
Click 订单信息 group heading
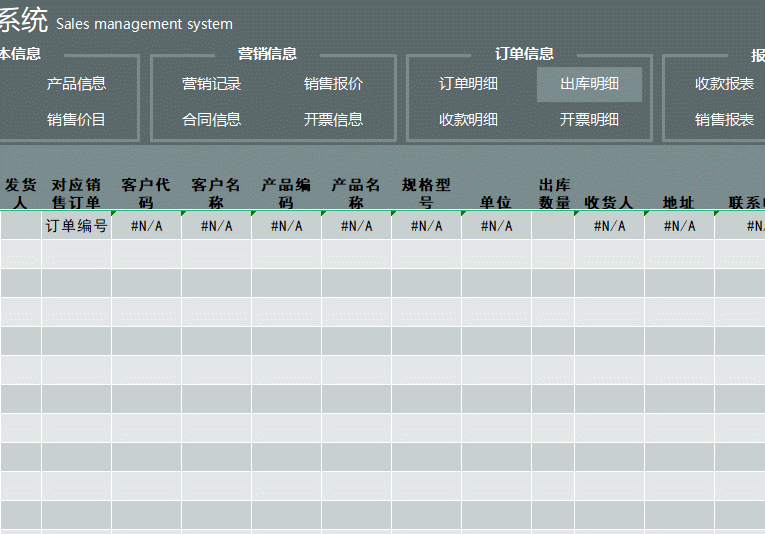pos(524,54)
